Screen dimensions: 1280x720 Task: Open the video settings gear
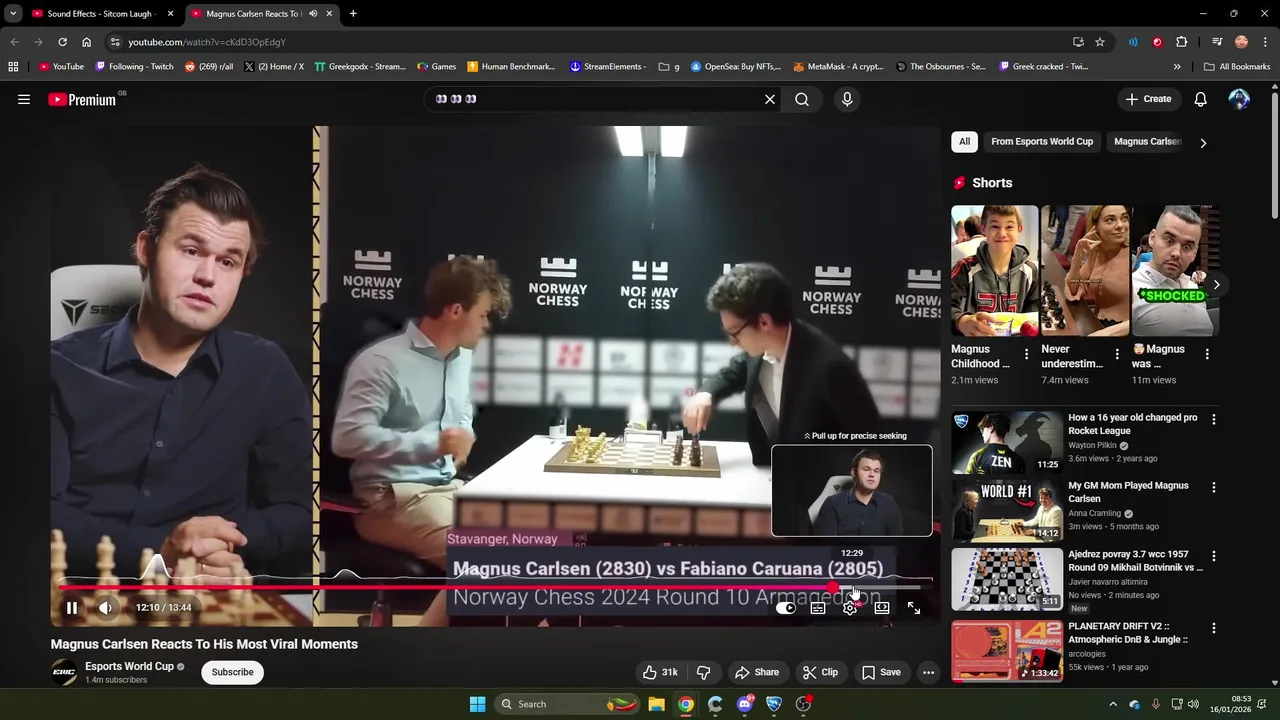click(x=850, y=607)
